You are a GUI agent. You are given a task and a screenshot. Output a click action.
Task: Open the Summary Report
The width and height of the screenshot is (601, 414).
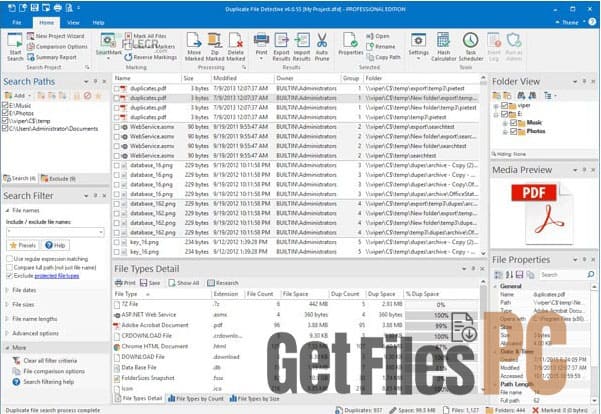coord(52,58)
